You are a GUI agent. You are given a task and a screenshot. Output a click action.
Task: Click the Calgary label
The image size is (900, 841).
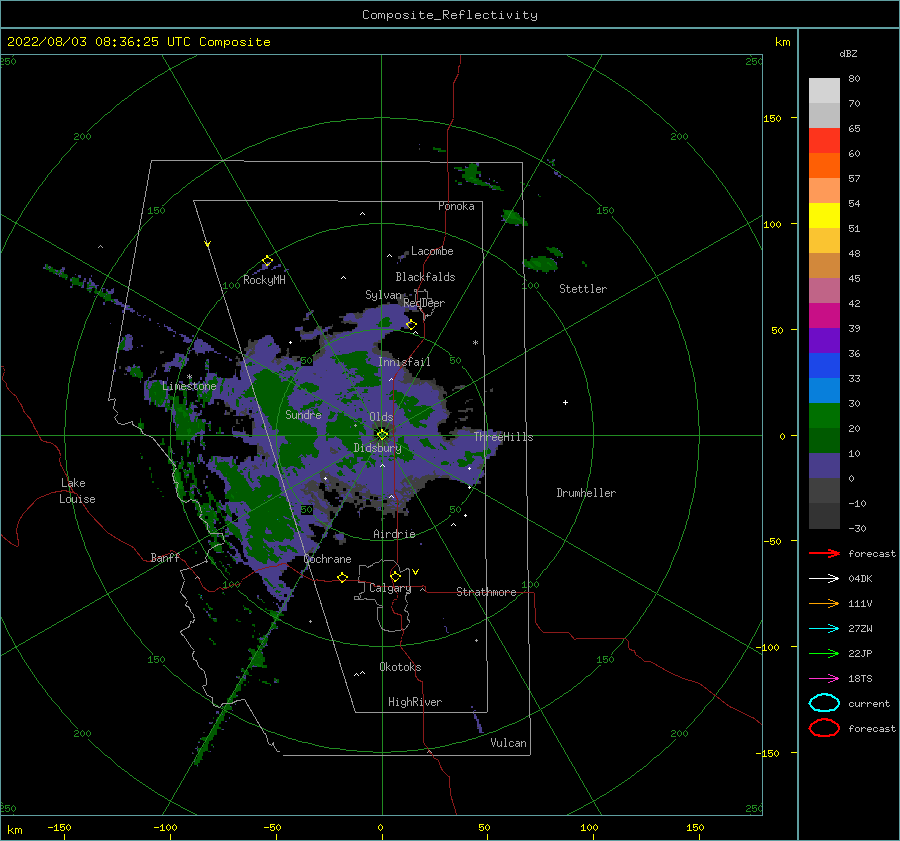(390, 588)
